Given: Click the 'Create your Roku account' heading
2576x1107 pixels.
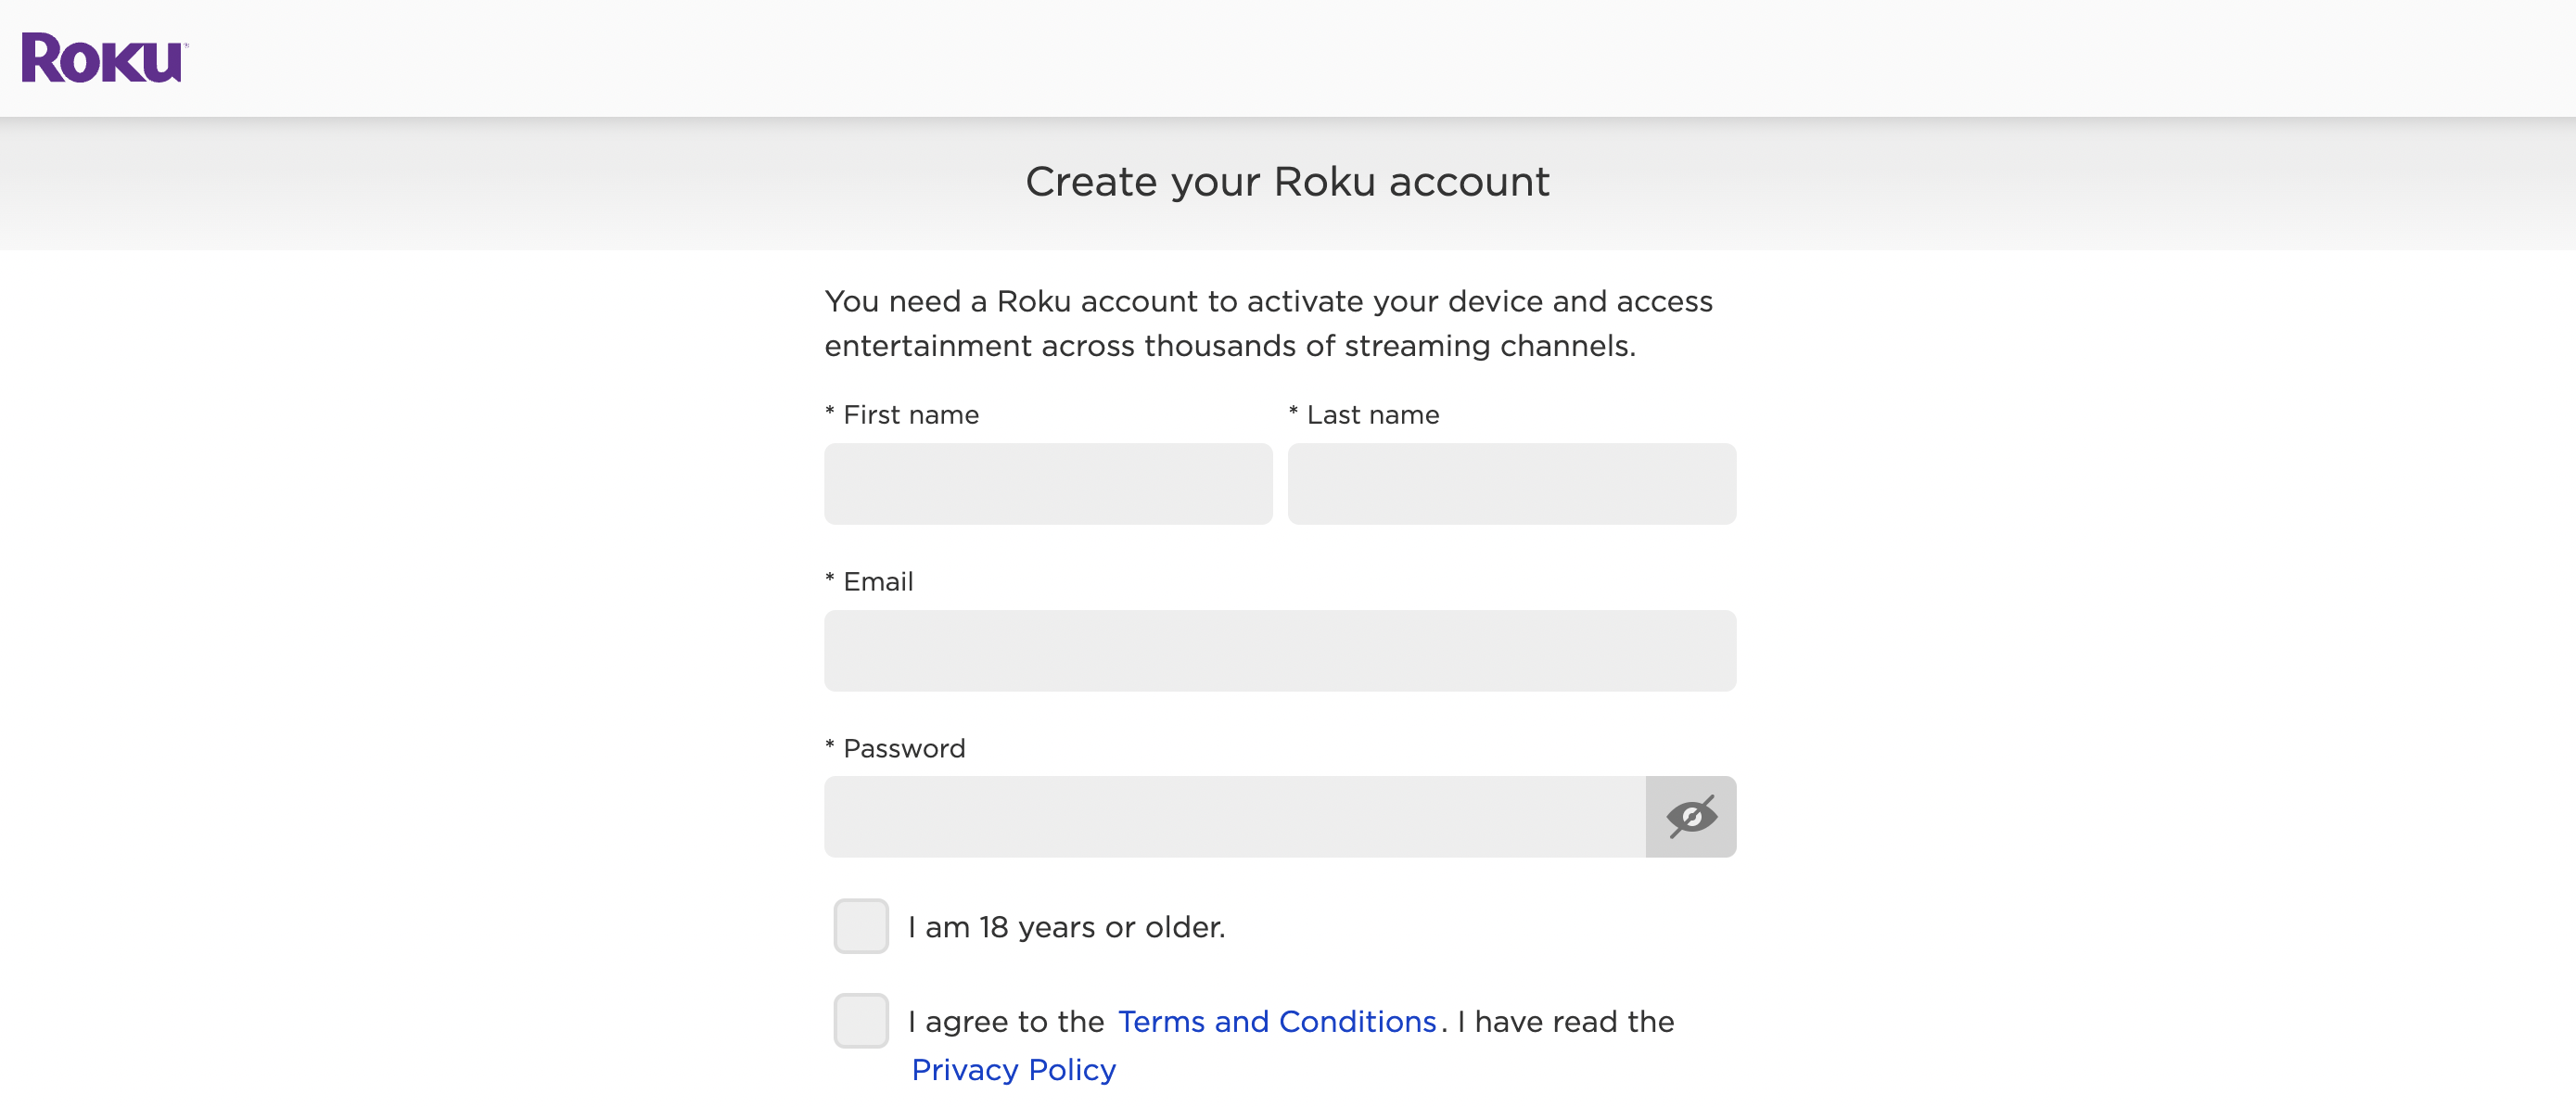Looking at the screenshot, I should [x=1288, y=182].
